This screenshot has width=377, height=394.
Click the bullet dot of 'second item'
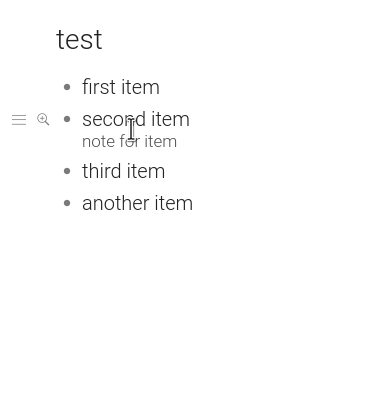[67, 119]
